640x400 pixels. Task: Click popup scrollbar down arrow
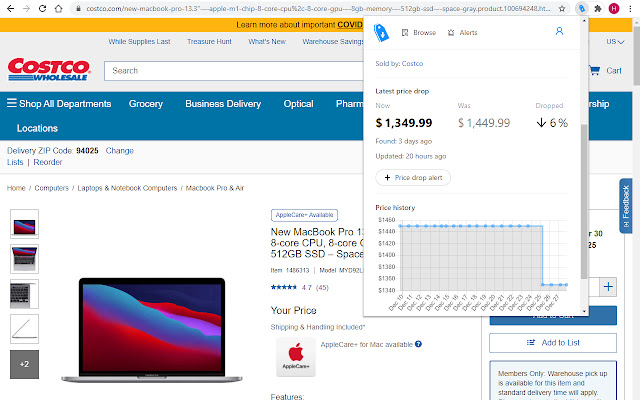tap(584, 311)
